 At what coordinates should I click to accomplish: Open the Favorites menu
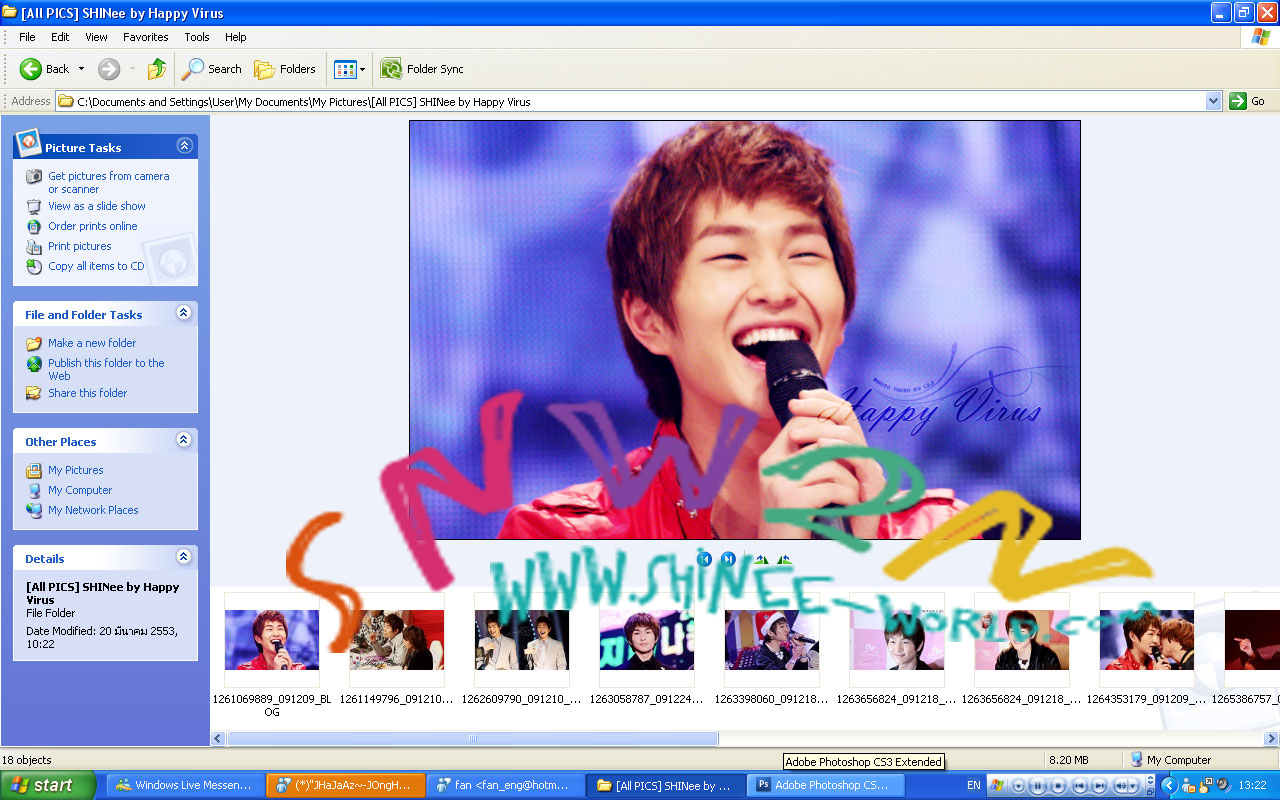(146, 37)
